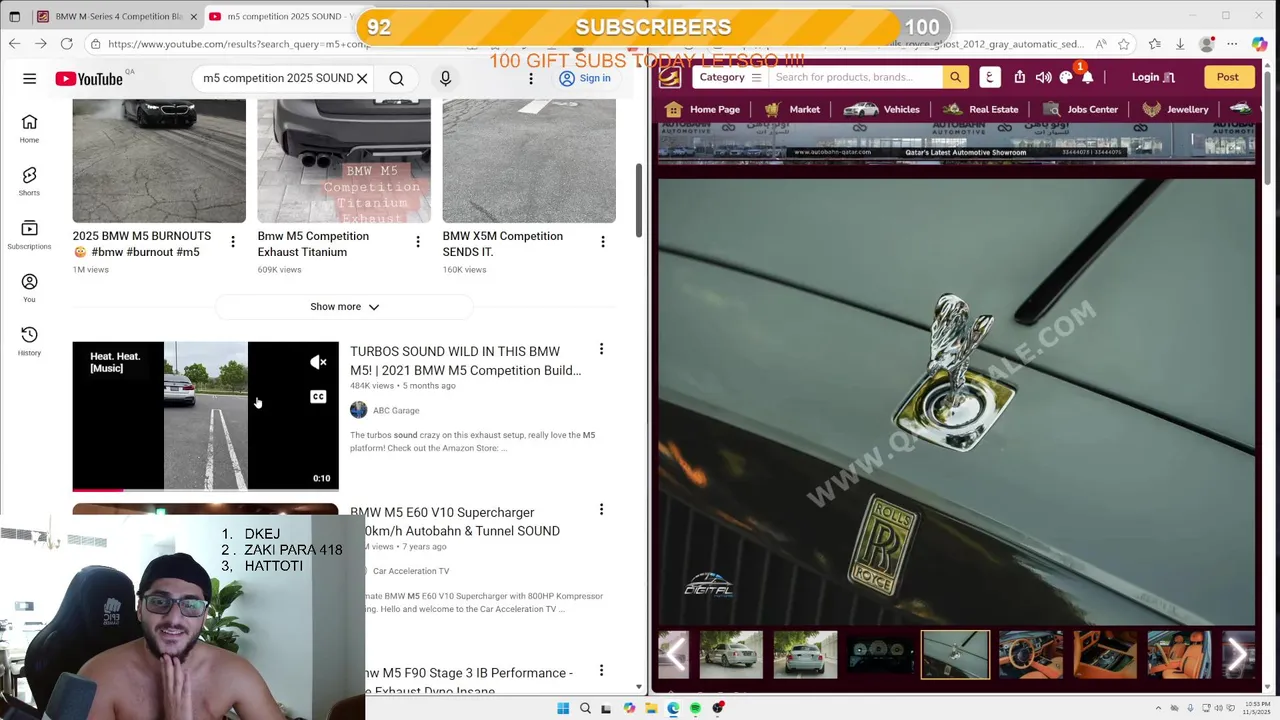Viewport: 1280px width, 720px height.
Task: Open more options for BMW X5M Competition short
Action: point(602,242)
